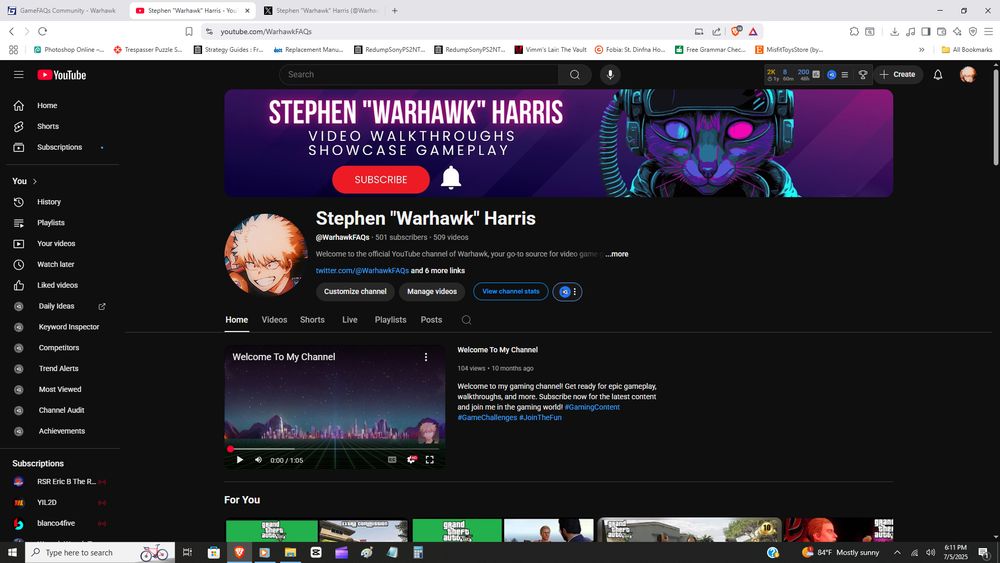Expand the You section chevron
Viewport: 1000px width, 563px height.
pos(34,182)
